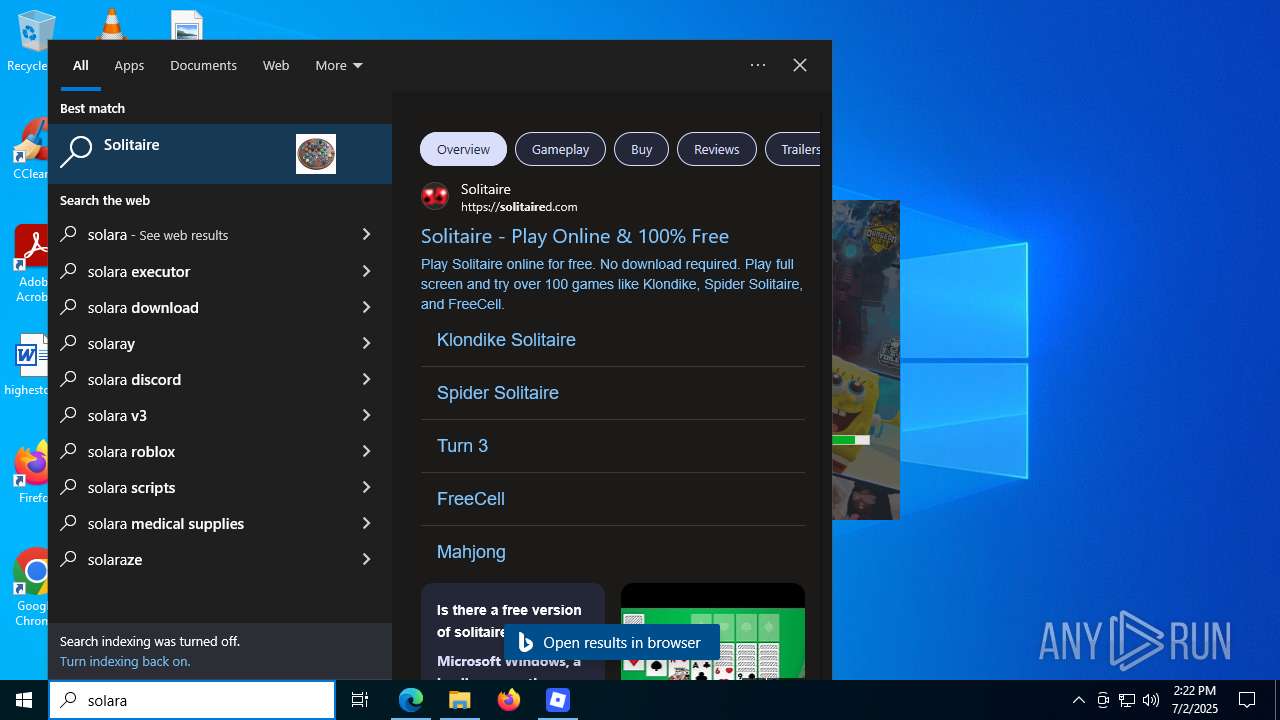1280x720 pixels.
Task: Expand the More dropdown filter
Action: [x=339, y=65]
